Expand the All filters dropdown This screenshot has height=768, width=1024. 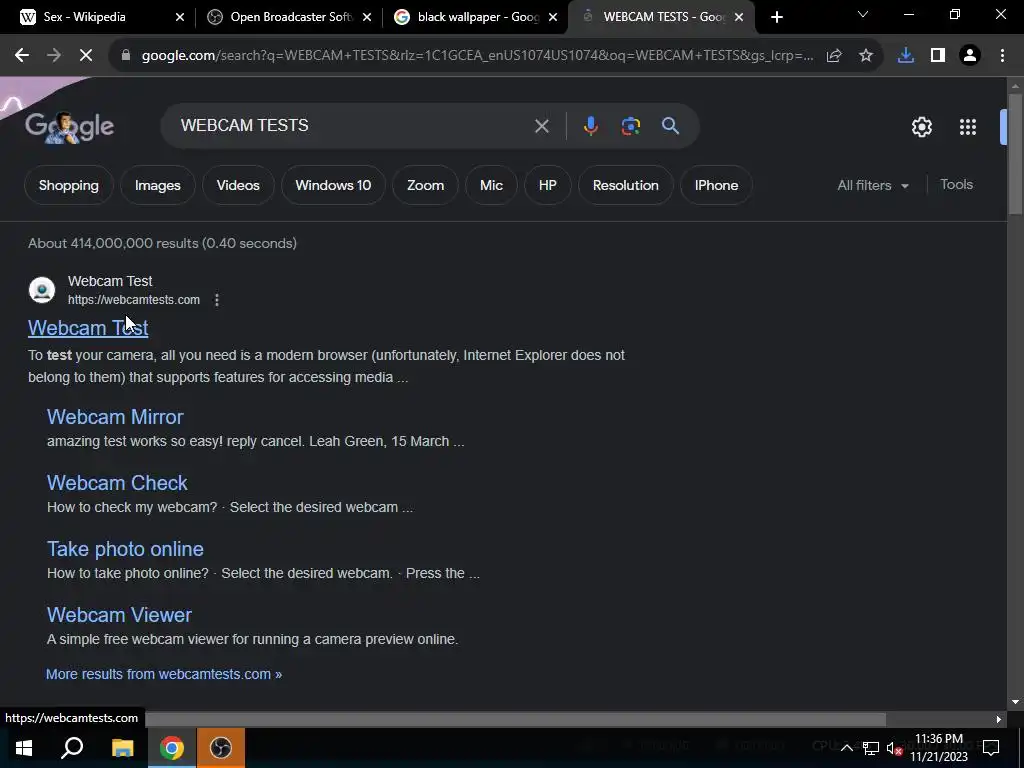(873, 185)
